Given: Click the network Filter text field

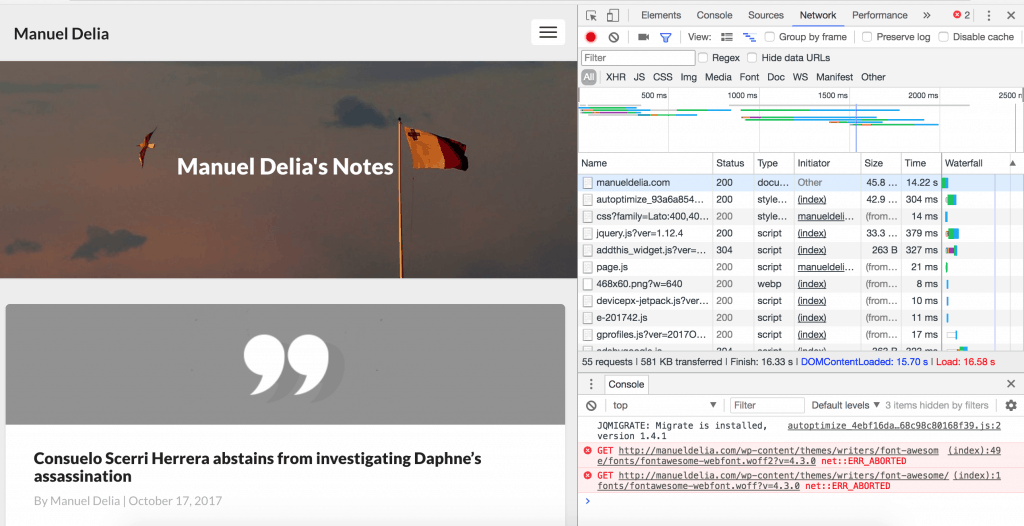Looking at the screenshot, I should click(x=638, y=58).
